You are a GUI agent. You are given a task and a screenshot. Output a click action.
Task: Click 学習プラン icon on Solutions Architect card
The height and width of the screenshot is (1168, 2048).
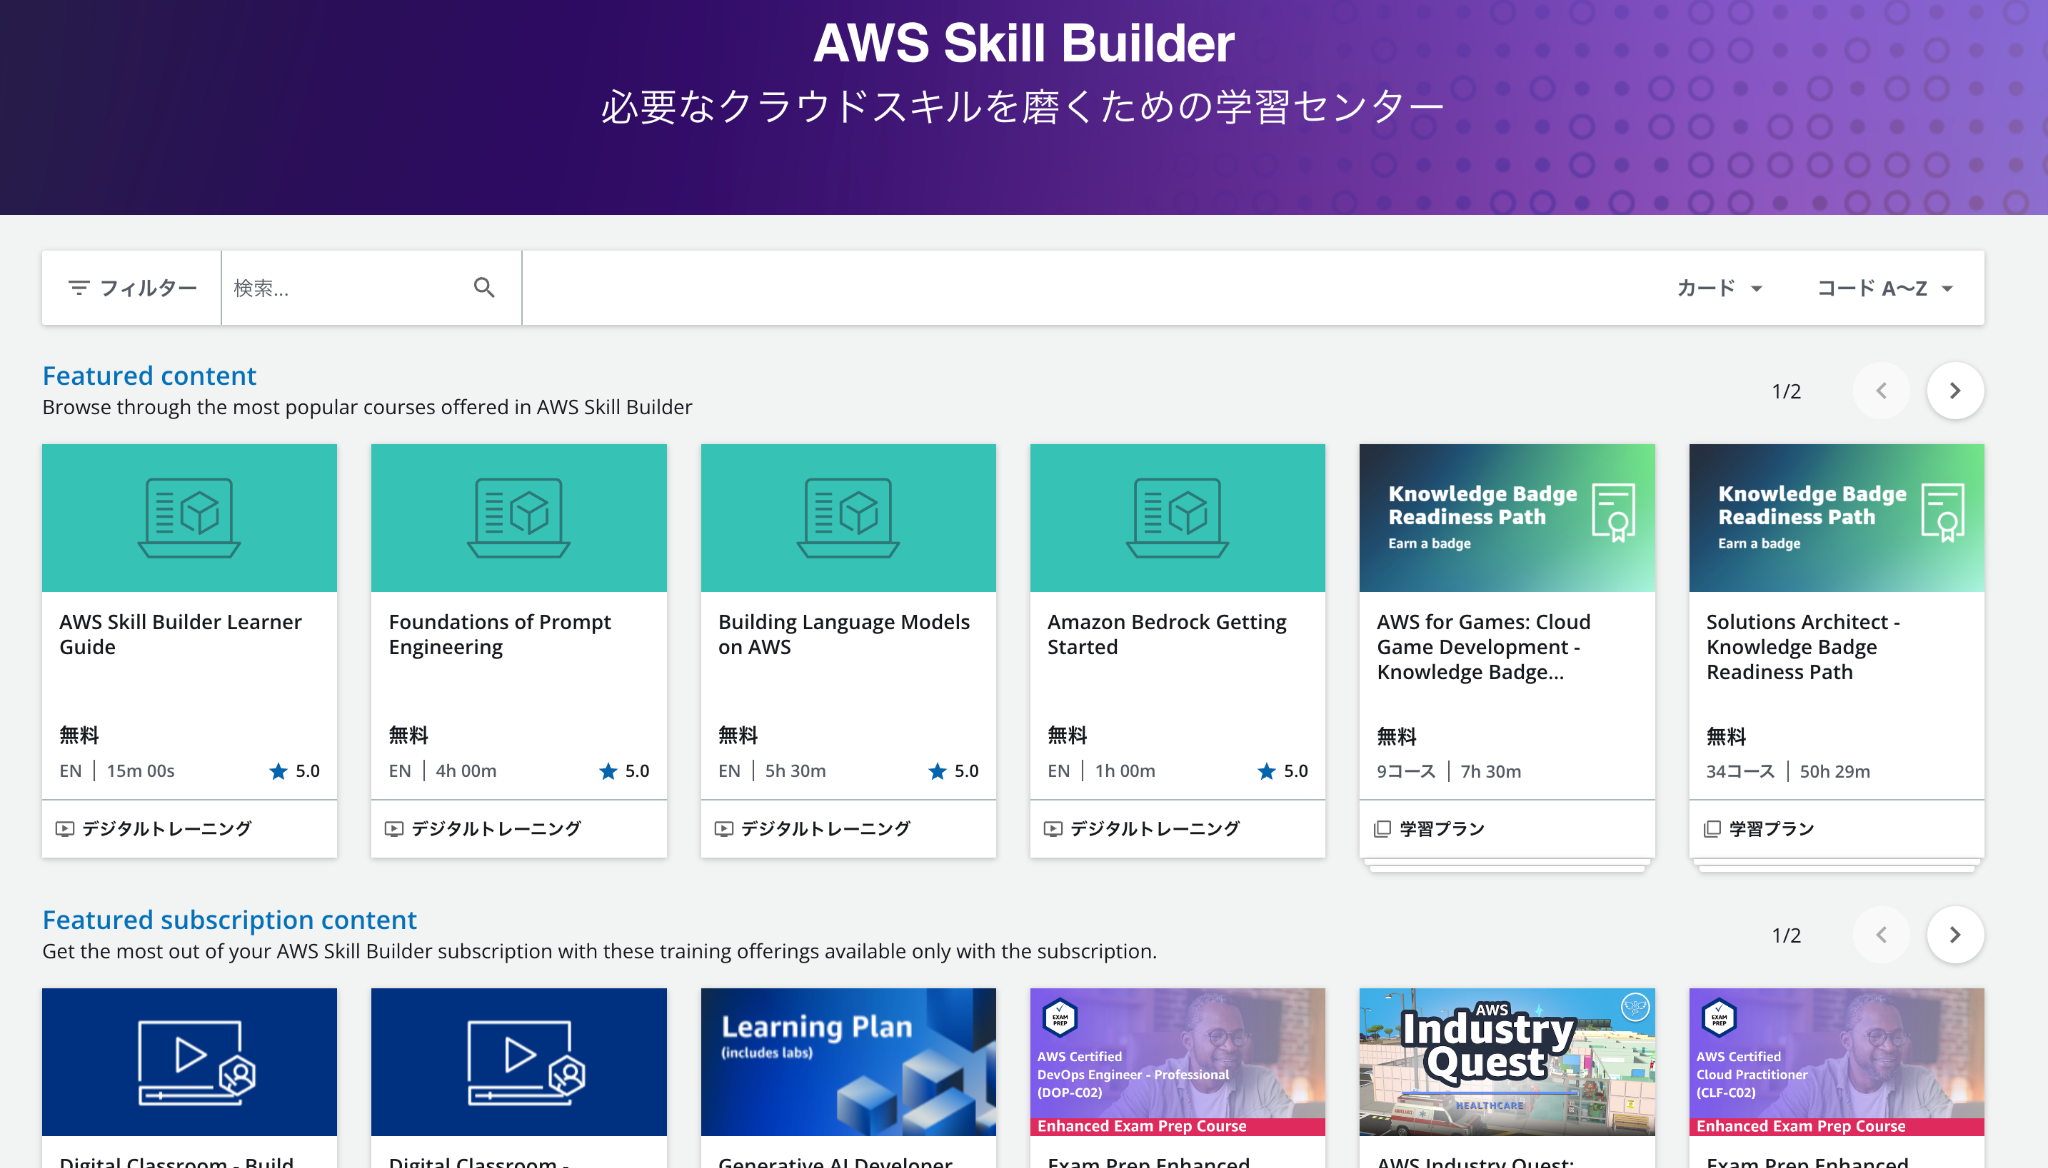[x=1712, y=829]
